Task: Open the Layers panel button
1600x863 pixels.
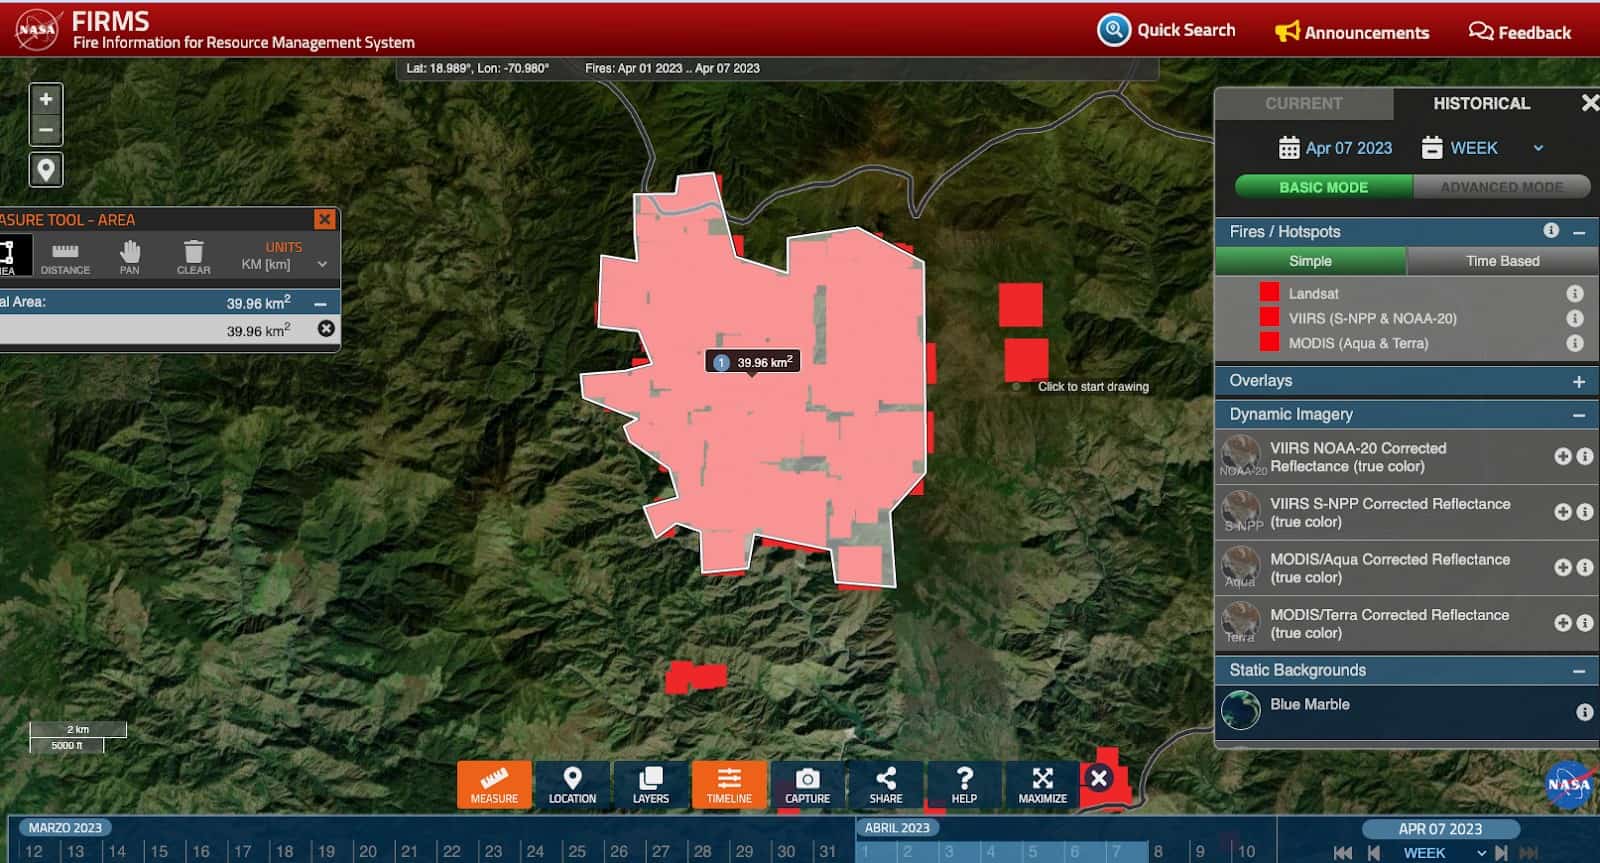Action: point(650,784)
